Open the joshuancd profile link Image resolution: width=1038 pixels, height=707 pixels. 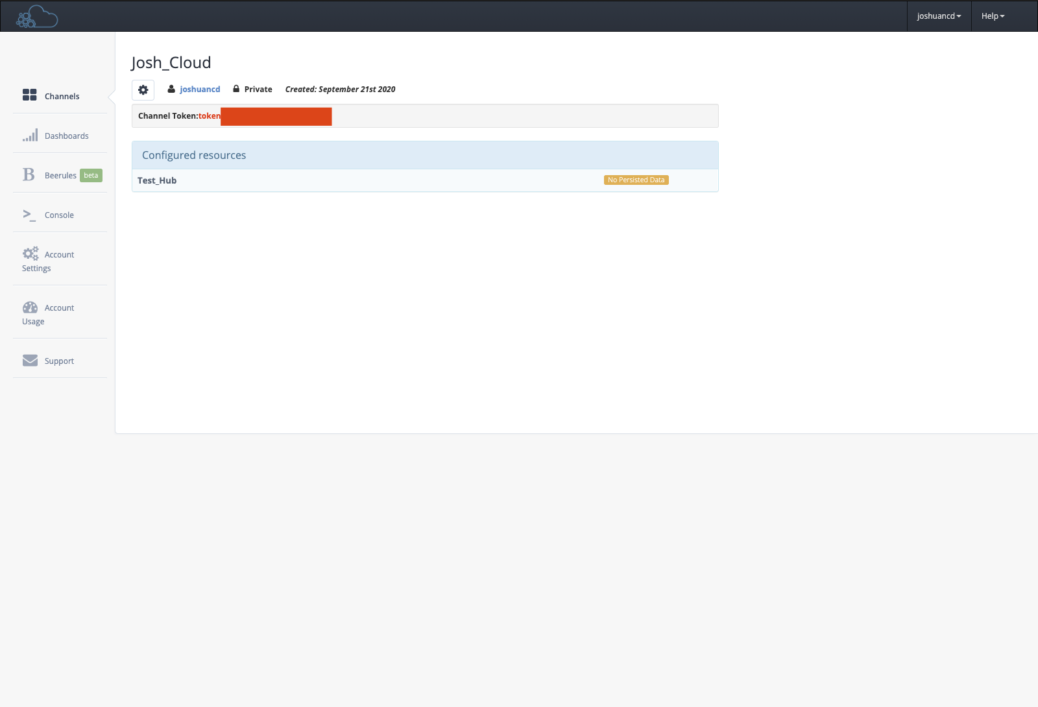pos(201,89)
